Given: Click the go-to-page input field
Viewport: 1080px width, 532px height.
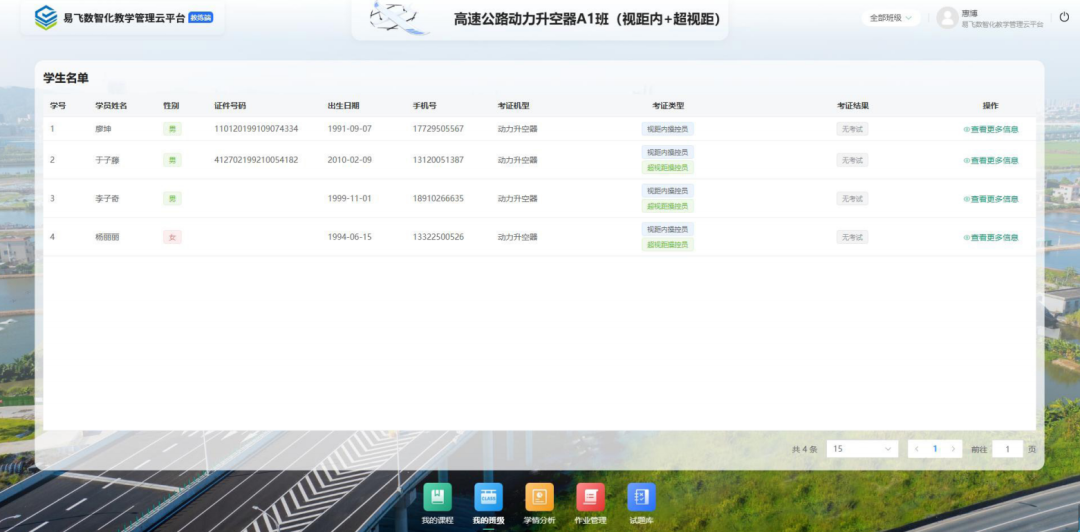Looking at the screenshot, I should 1007,449.
